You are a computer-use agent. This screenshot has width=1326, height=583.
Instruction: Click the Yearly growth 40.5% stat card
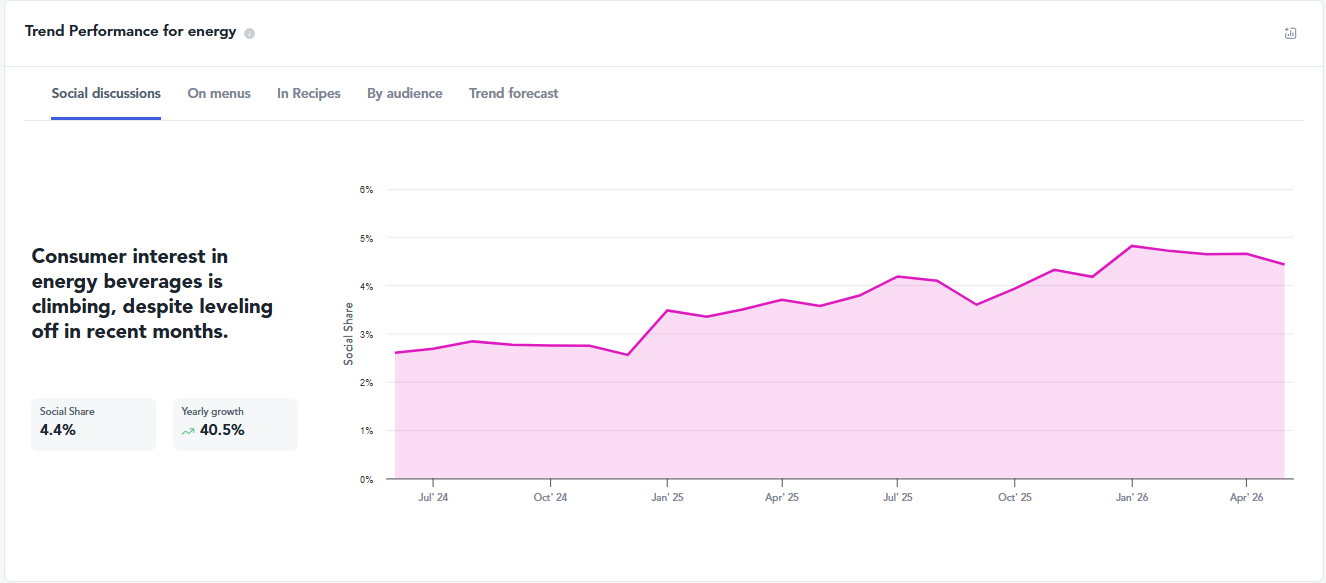tap(235, 424)
